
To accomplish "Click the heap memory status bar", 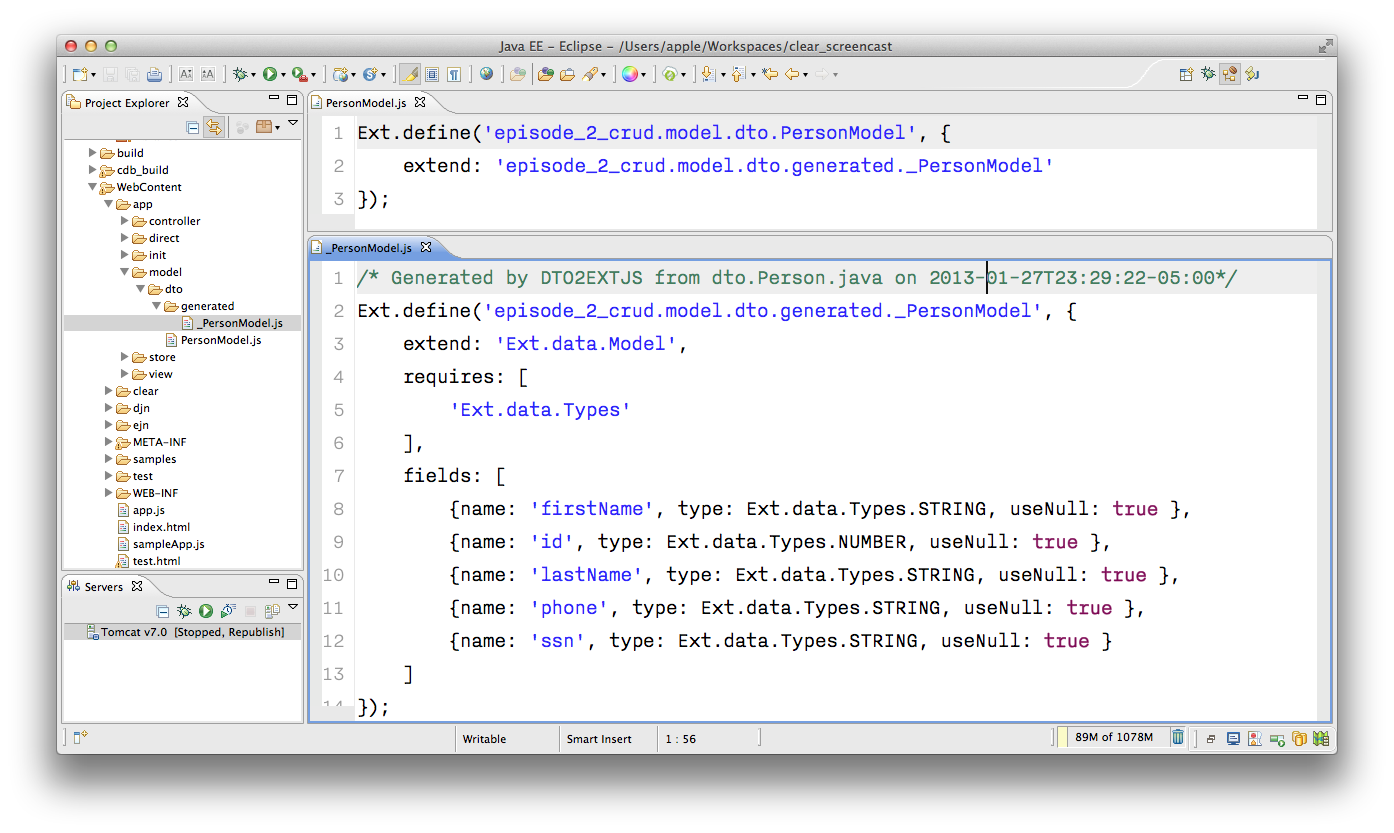I will click(1114, 738).
